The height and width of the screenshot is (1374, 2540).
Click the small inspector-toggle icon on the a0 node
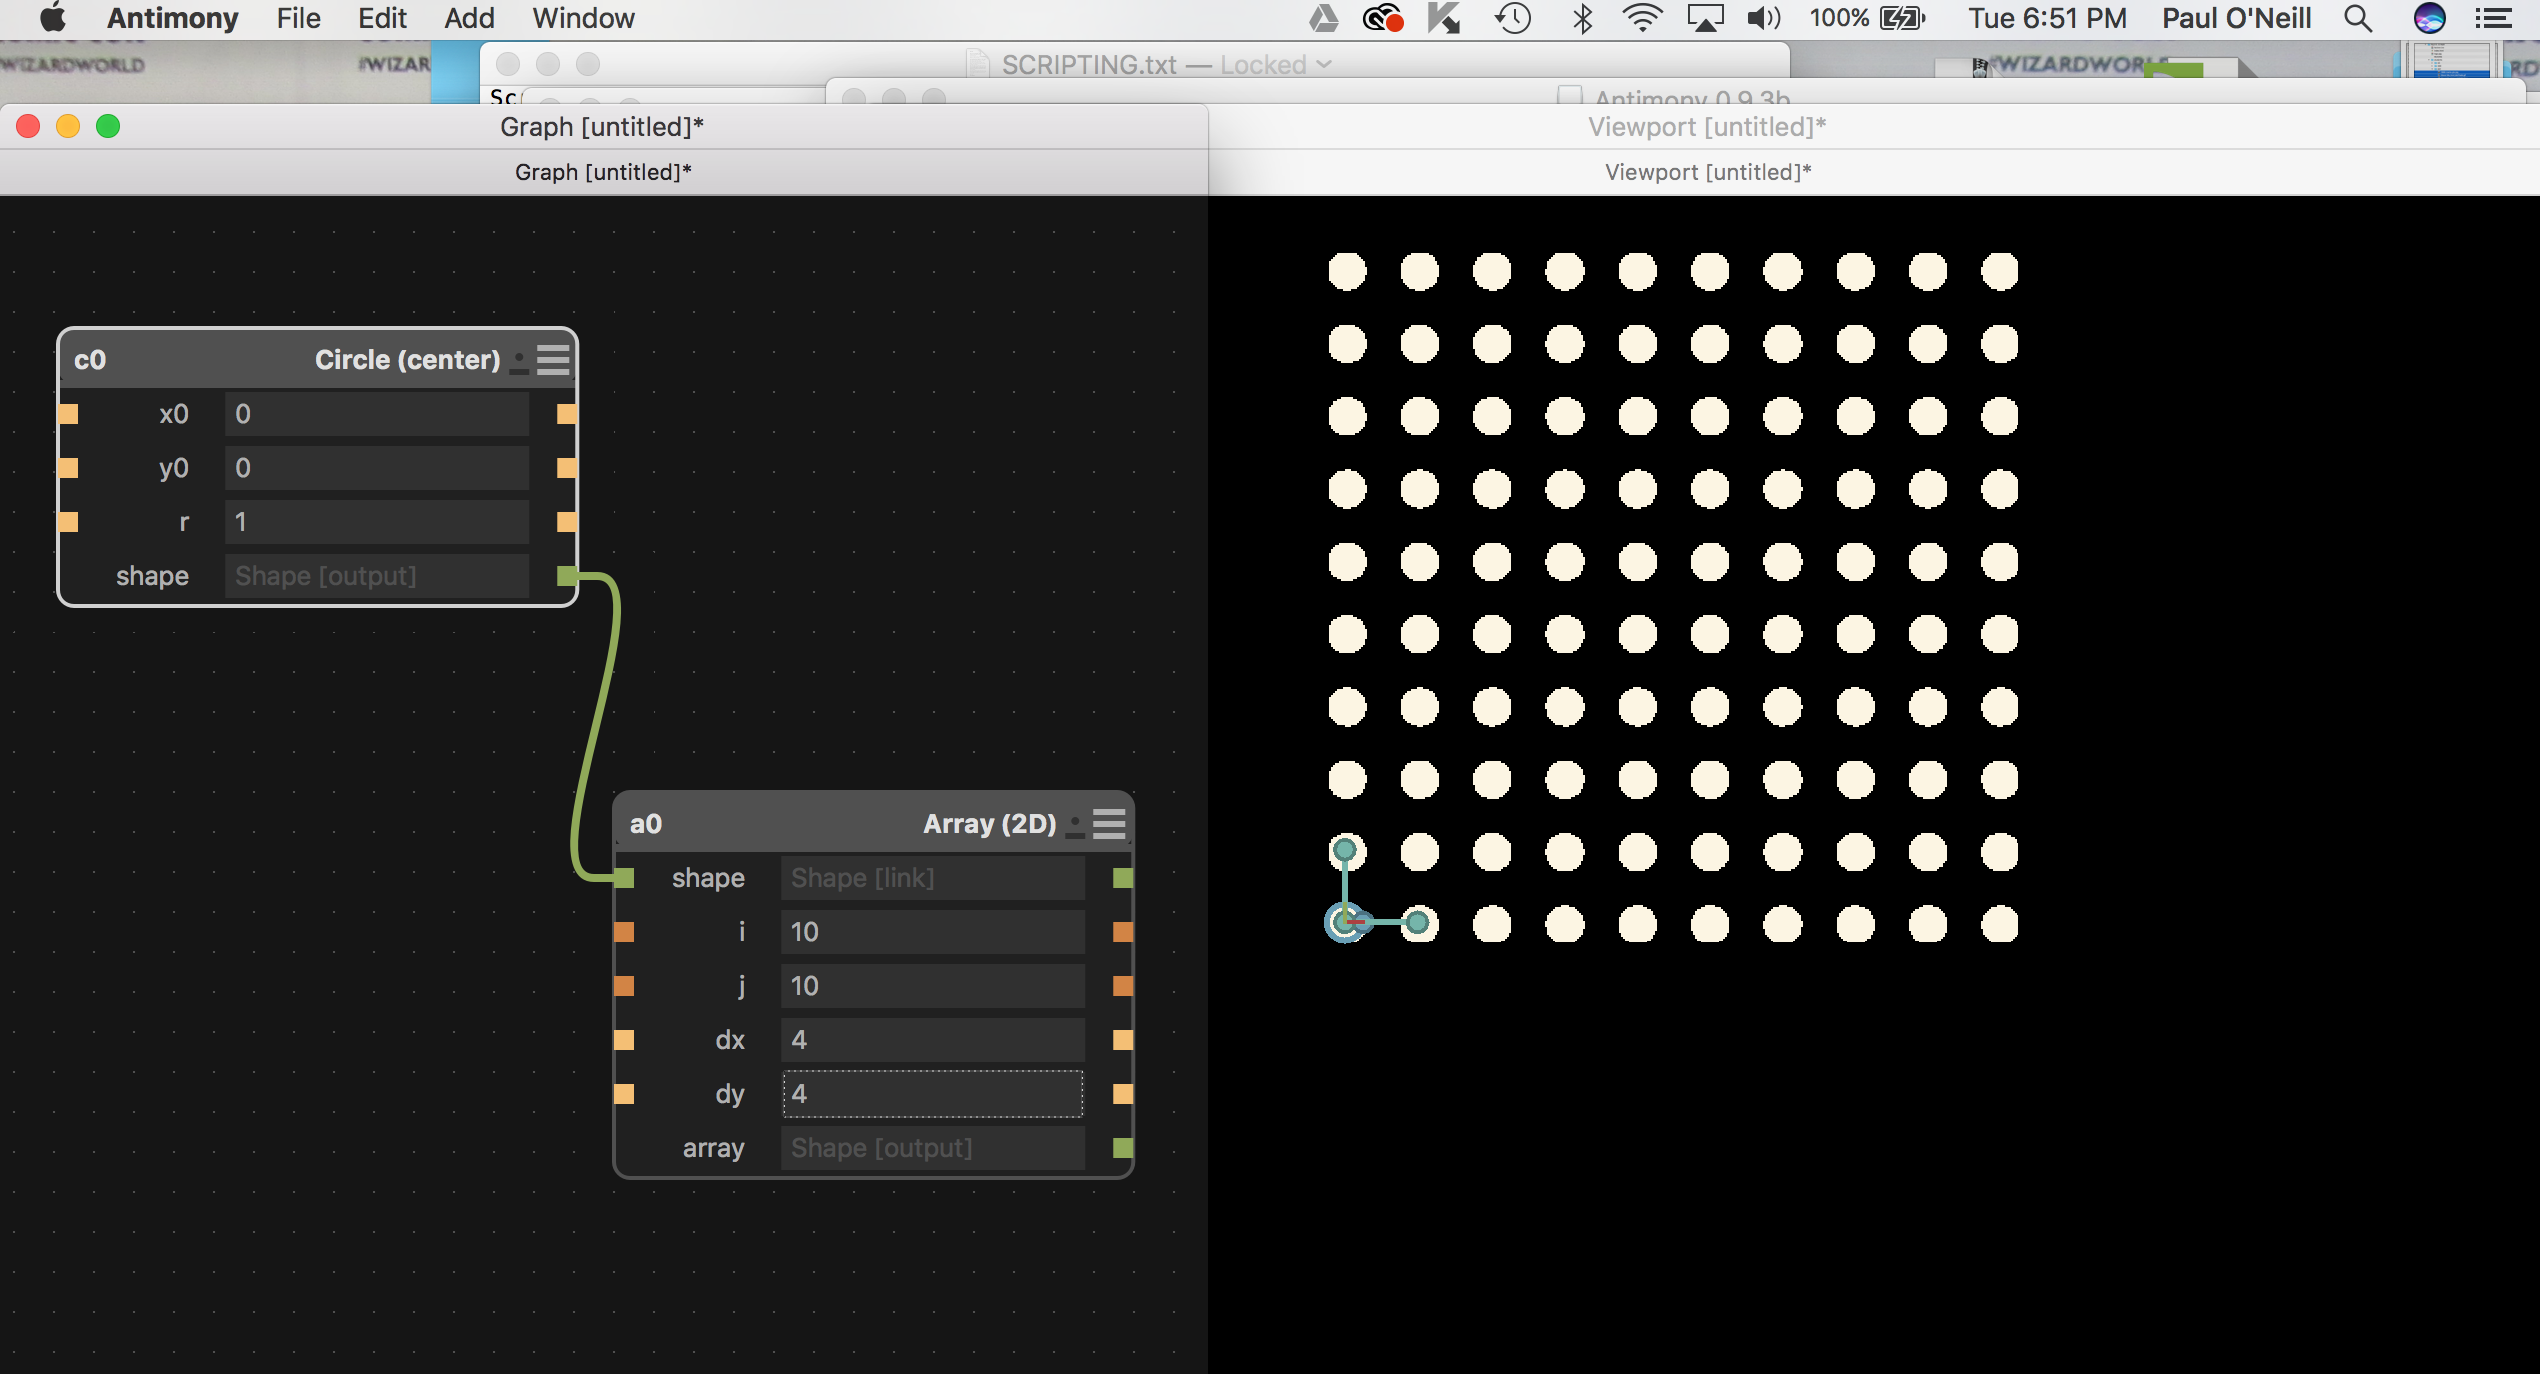click(x=1075, y=825)
